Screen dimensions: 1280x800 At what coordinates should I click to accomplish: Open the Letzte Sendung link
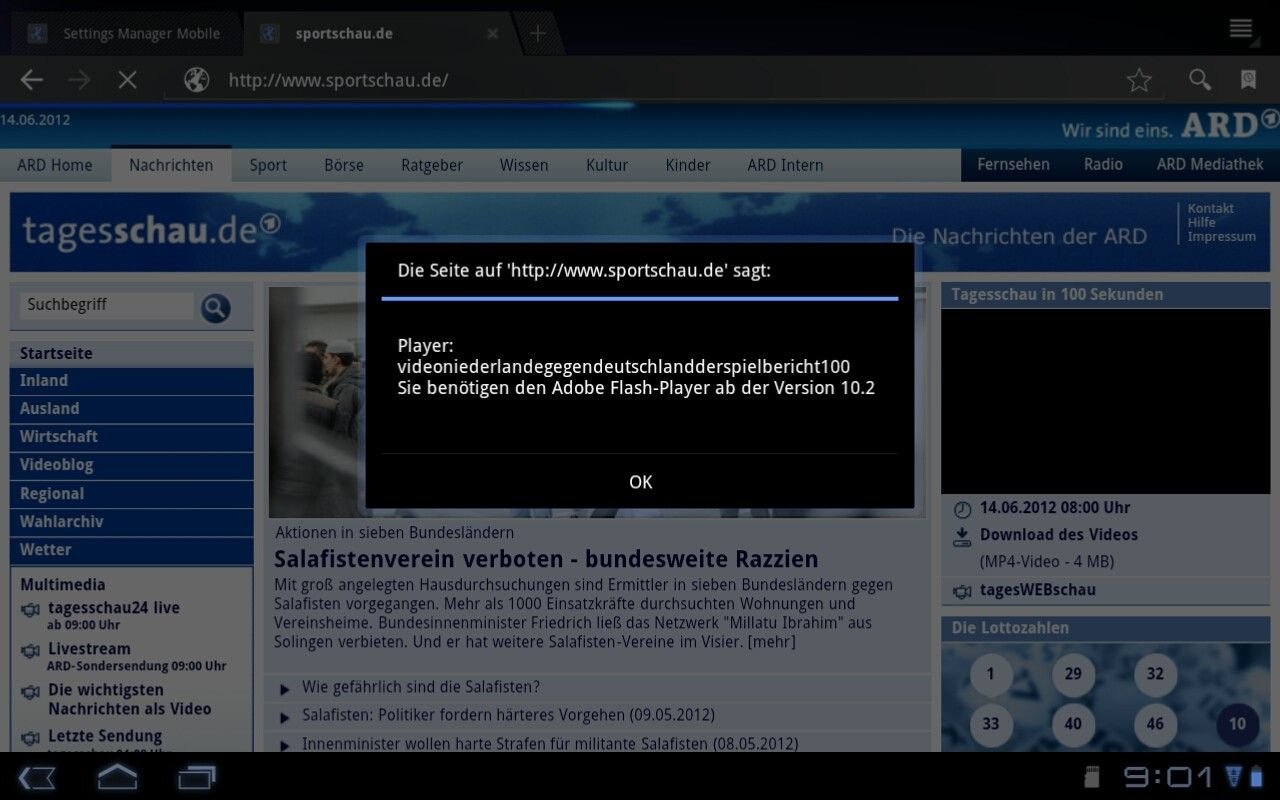pos(105,736)
